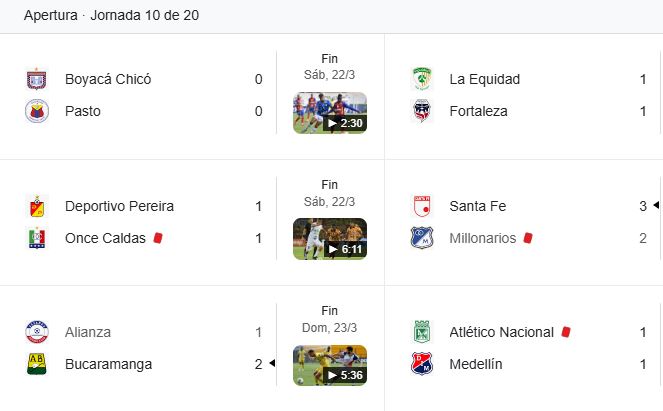Play the 5:36 Alianza vs Bucaramanga highlights
The height and width of the screenshot is (411, 663).
330,365
